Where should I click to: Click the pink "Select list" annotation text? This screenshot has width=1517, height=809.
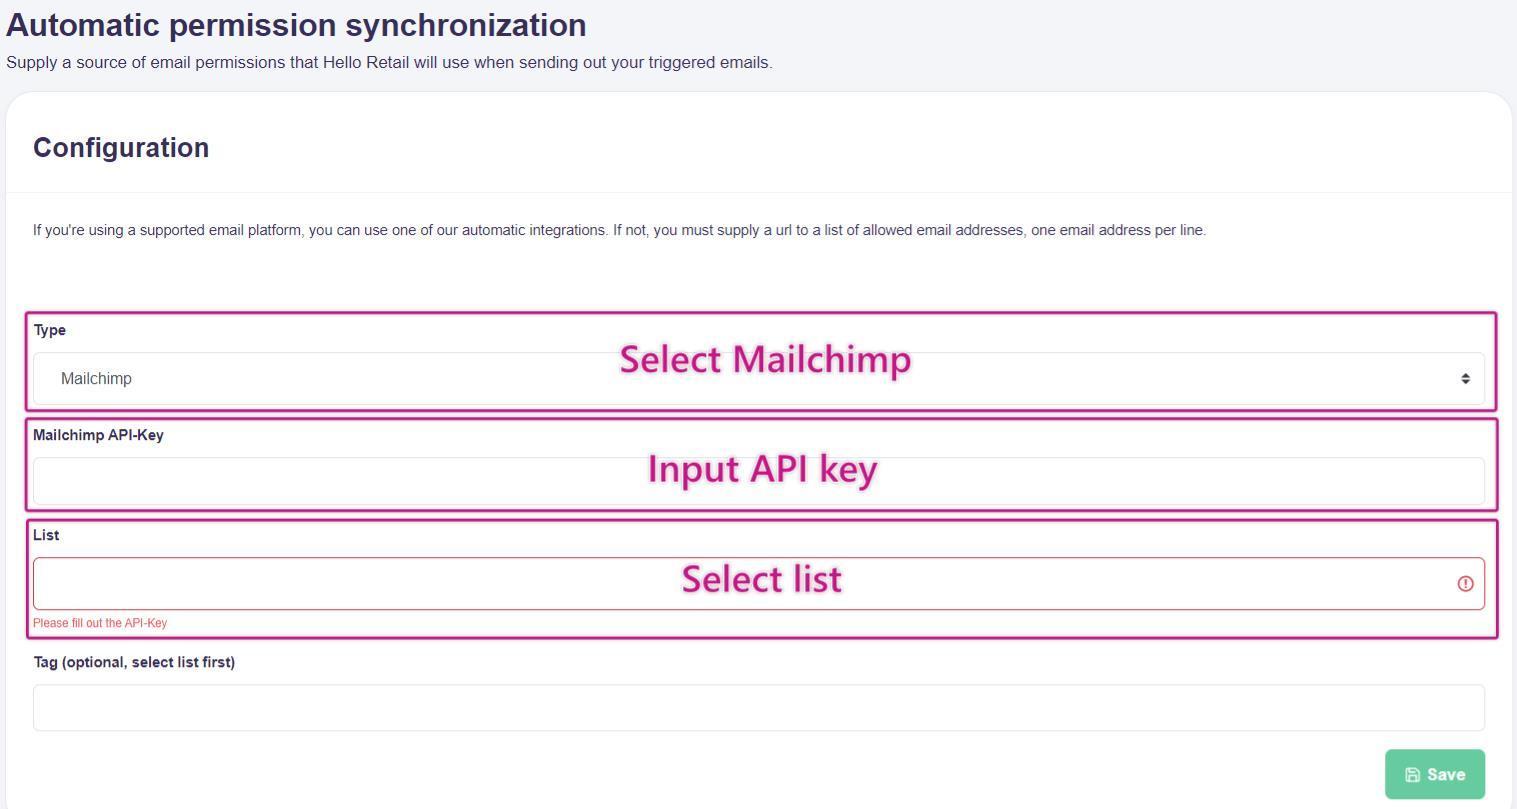pyautogui.click(x=761, y=579)
